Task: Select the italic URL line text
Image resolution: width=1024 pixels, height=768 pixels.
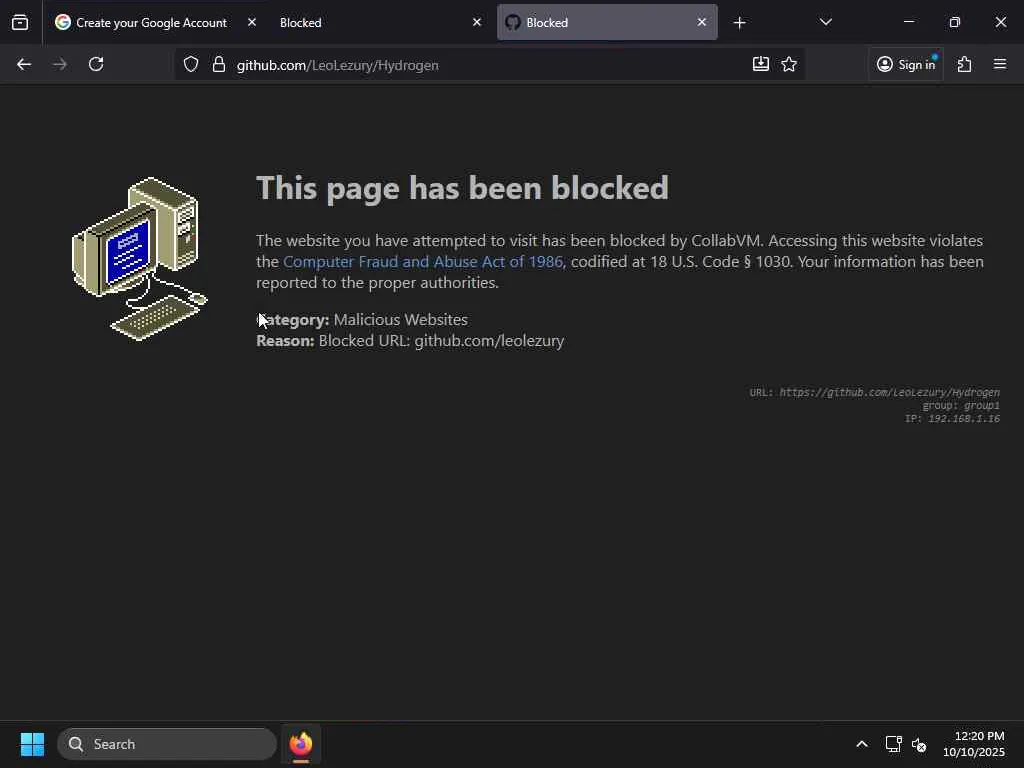Action: [874, 392]
